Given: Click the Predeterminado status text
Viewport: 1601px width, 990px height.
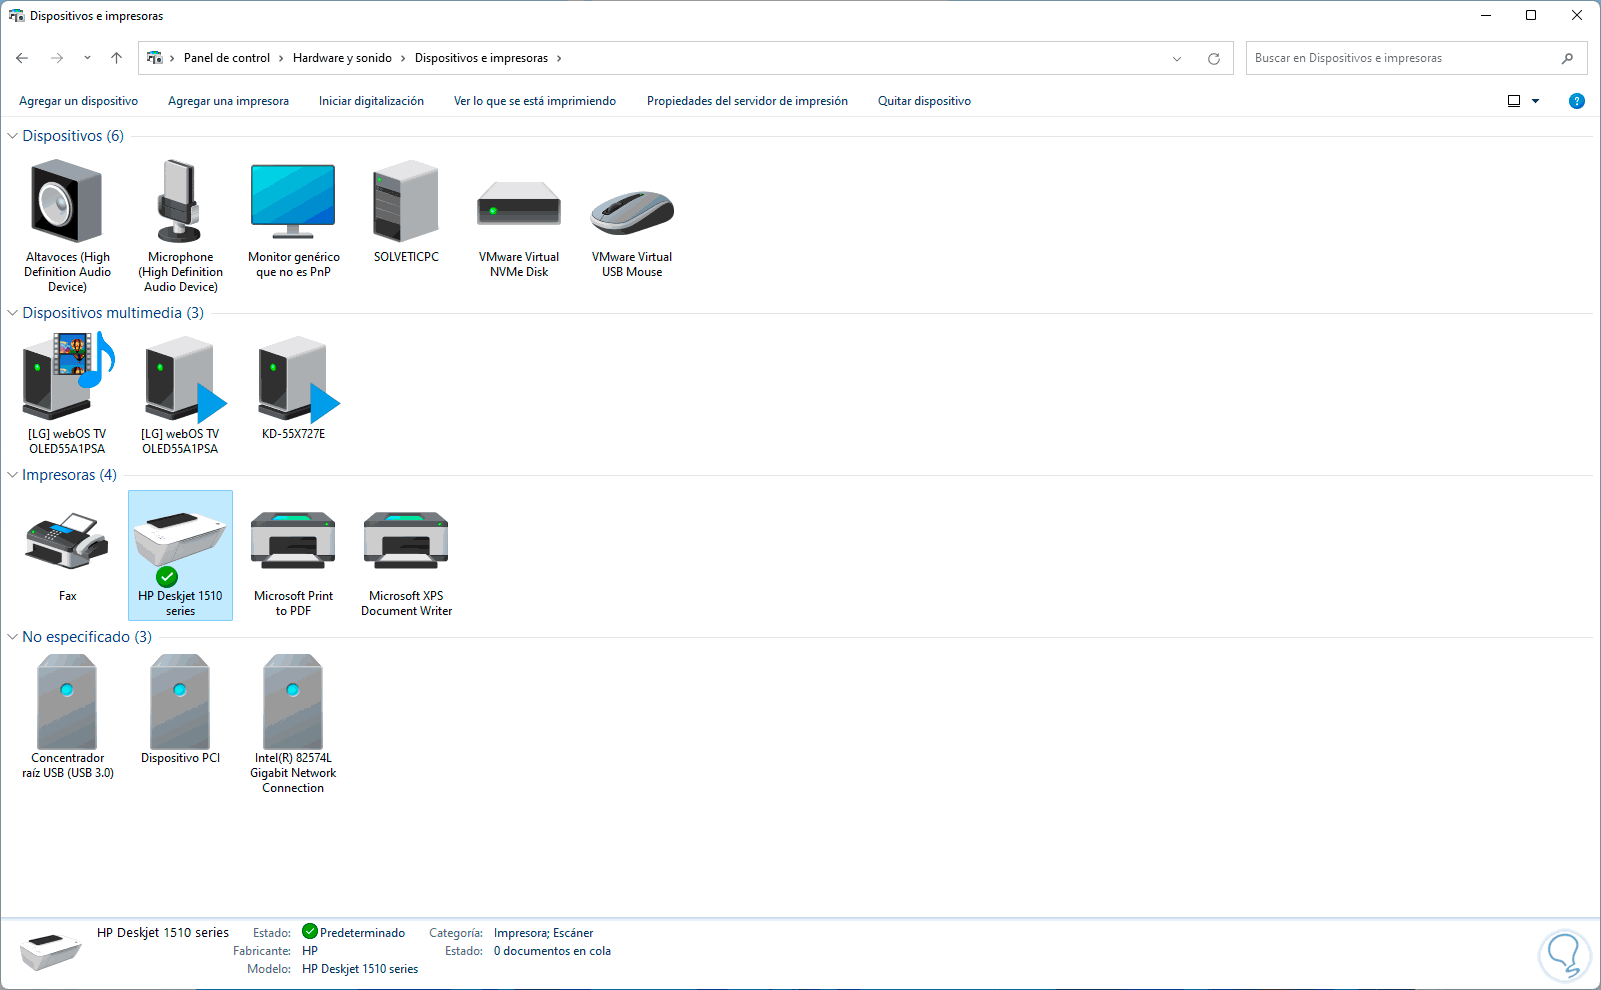Looking at the screenshot, I should pyautogui.click(x=362, y=933).
